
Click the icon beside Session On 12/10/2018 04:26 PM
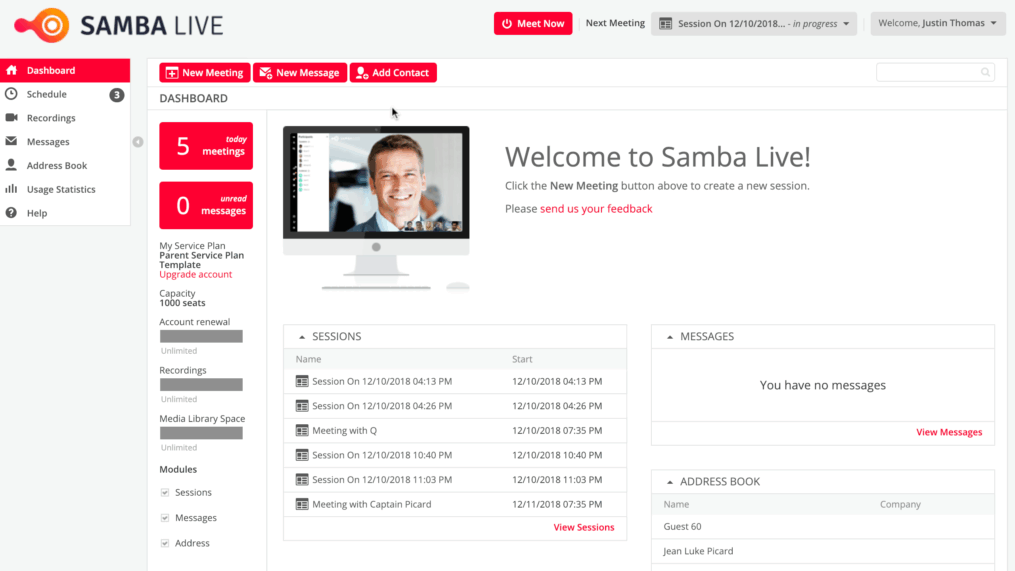click(x=302, y=406)
